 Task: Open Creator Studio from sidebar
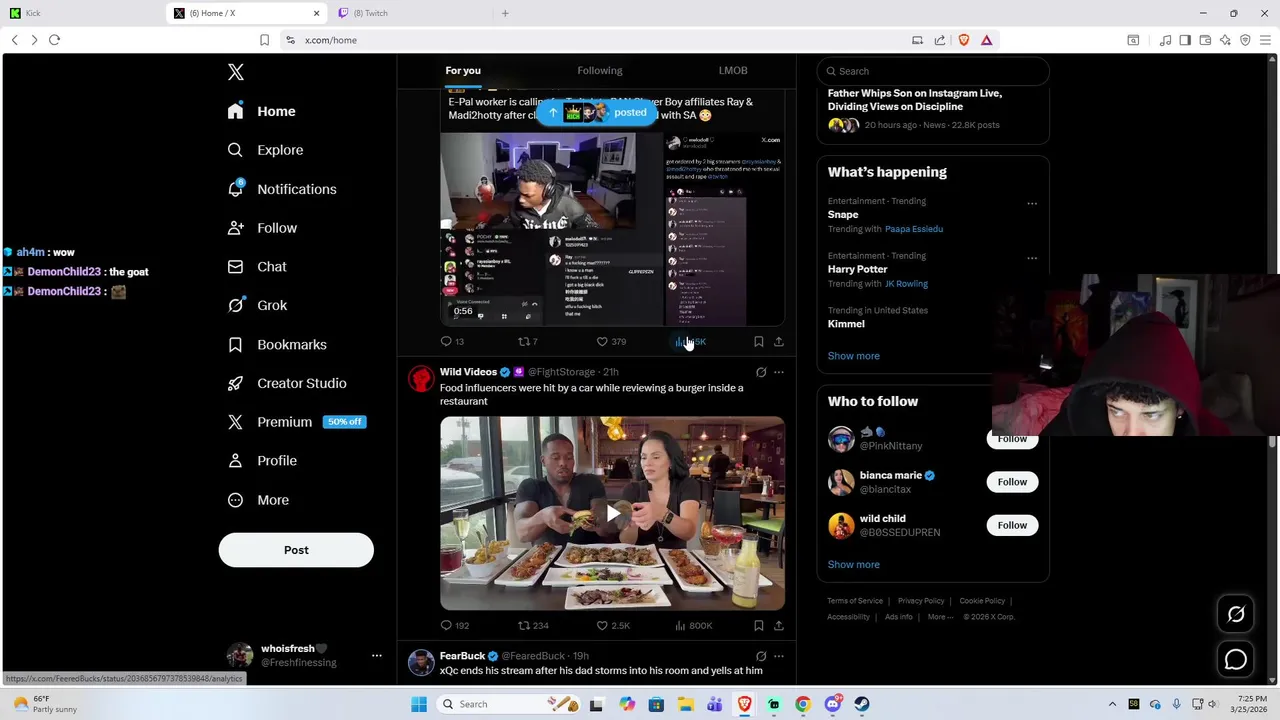click(287, 383)
